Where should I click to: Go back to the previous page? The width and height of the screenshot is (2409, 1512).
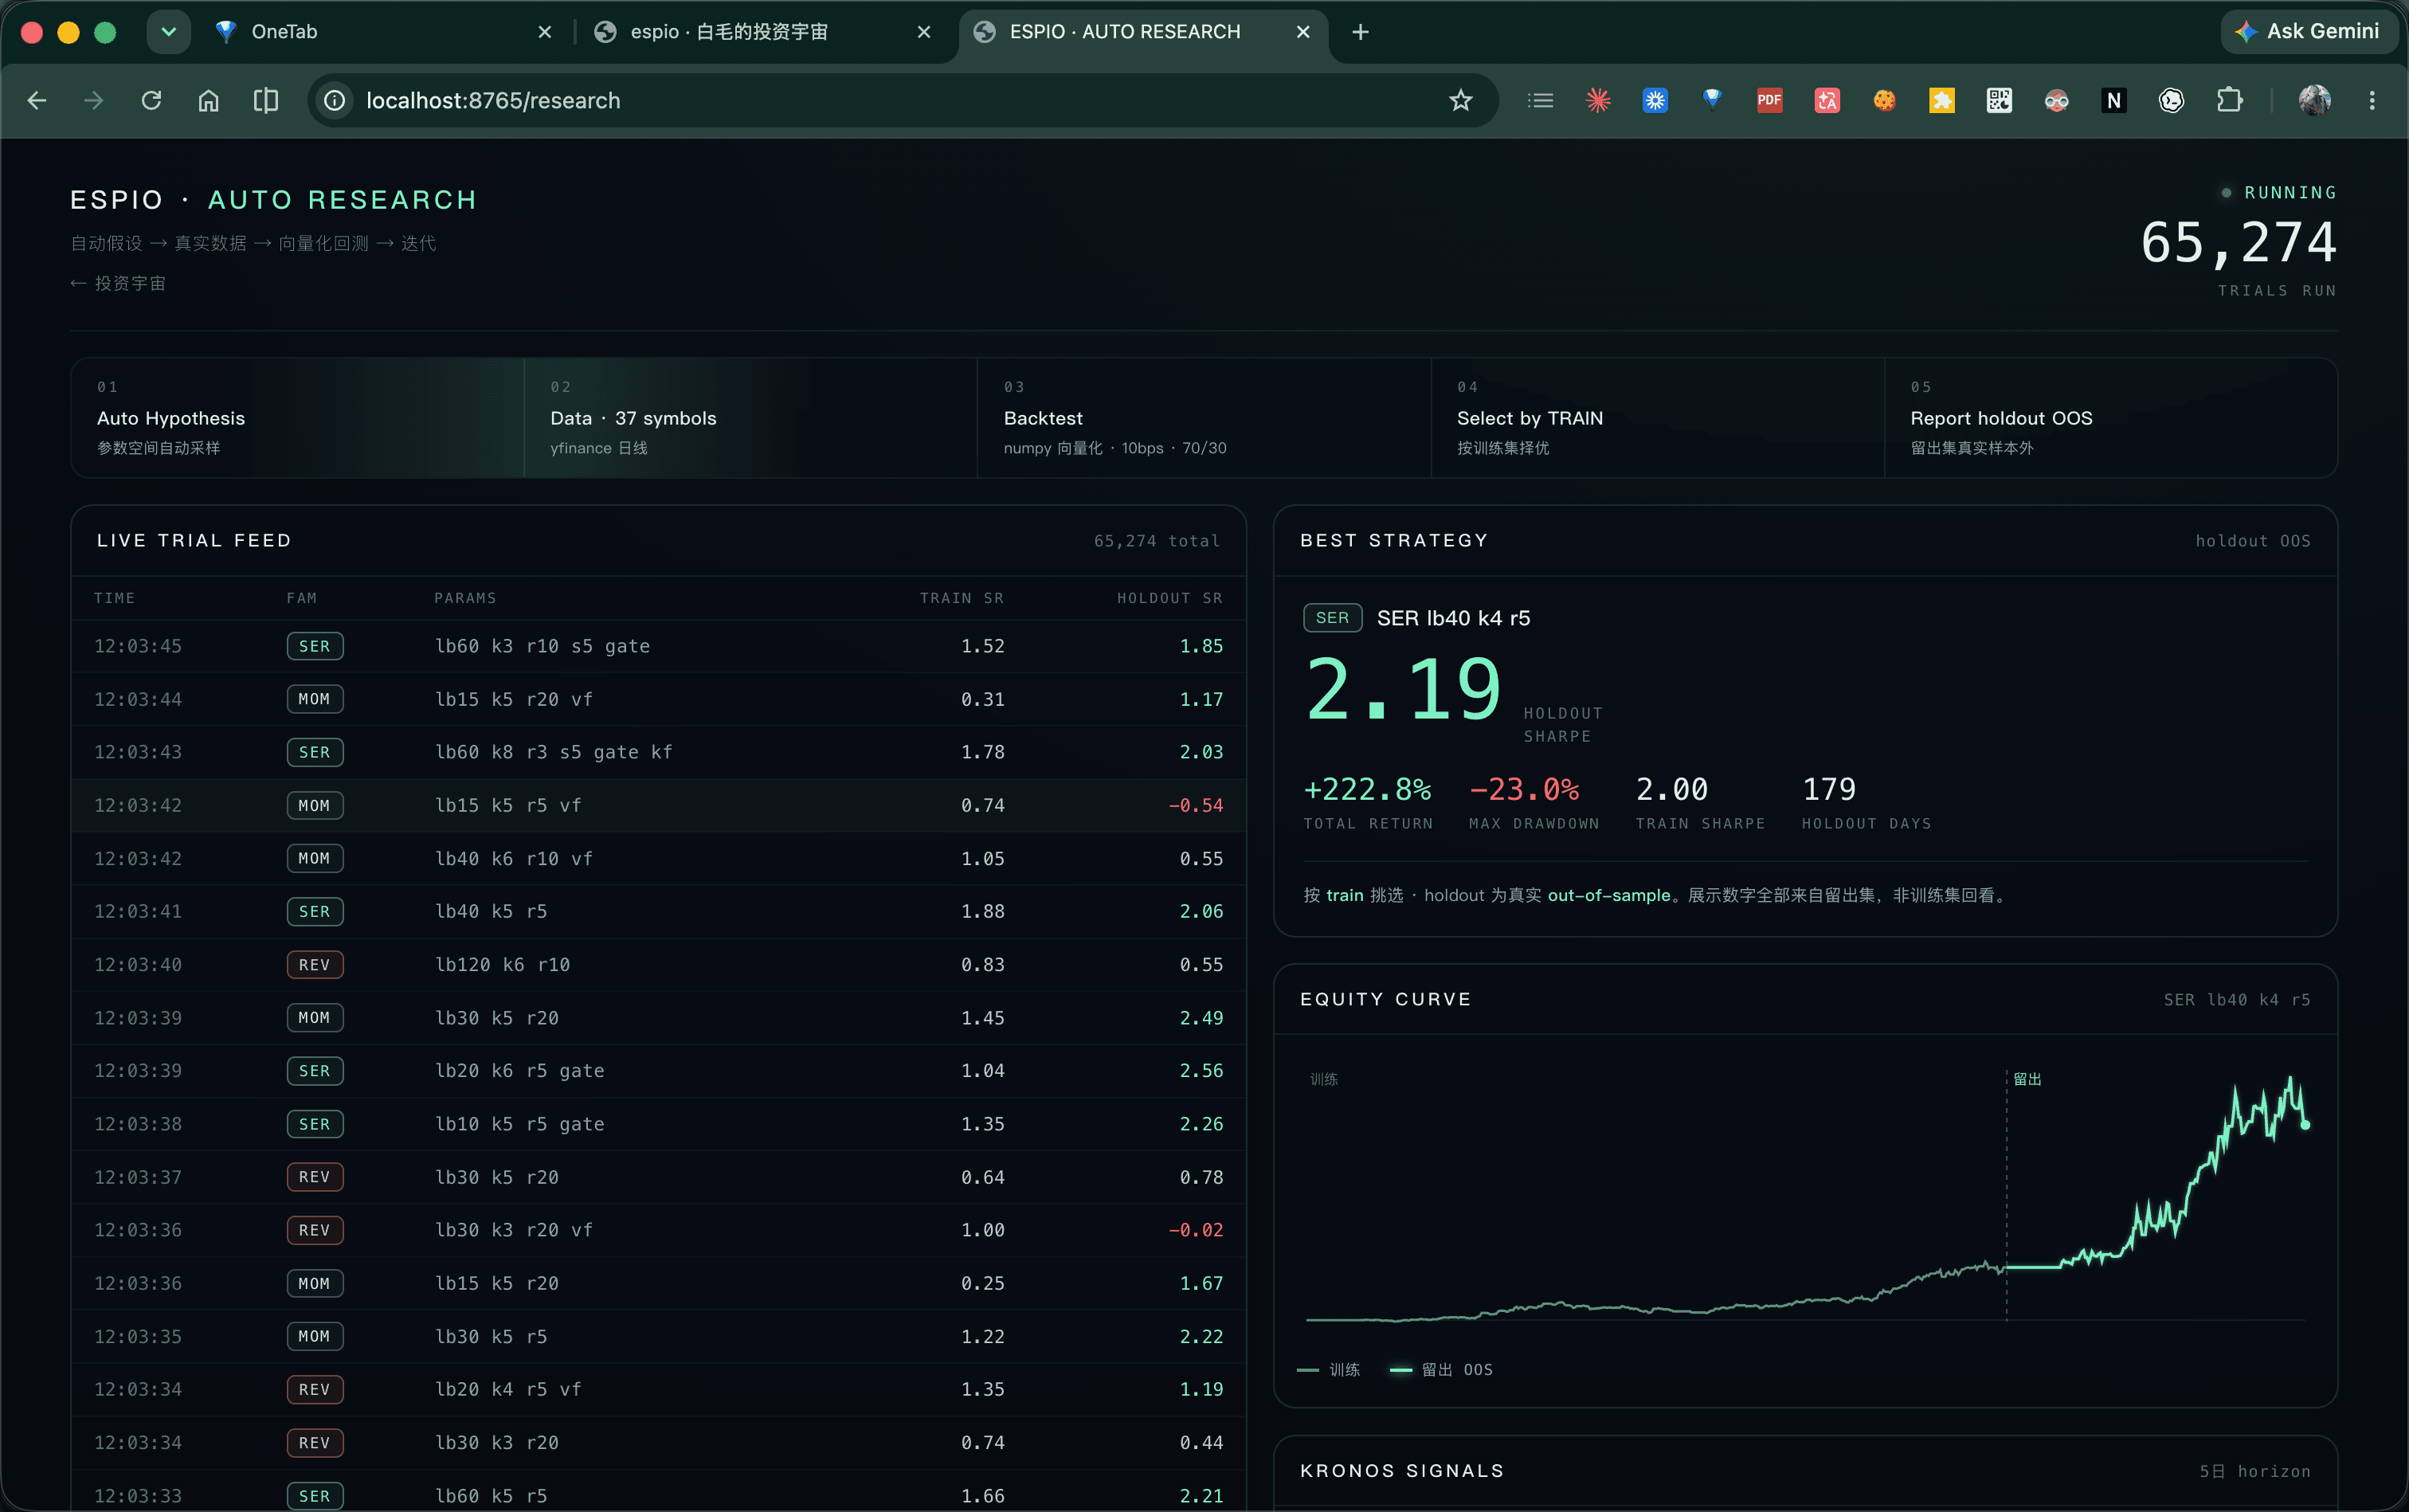[37, 100]
